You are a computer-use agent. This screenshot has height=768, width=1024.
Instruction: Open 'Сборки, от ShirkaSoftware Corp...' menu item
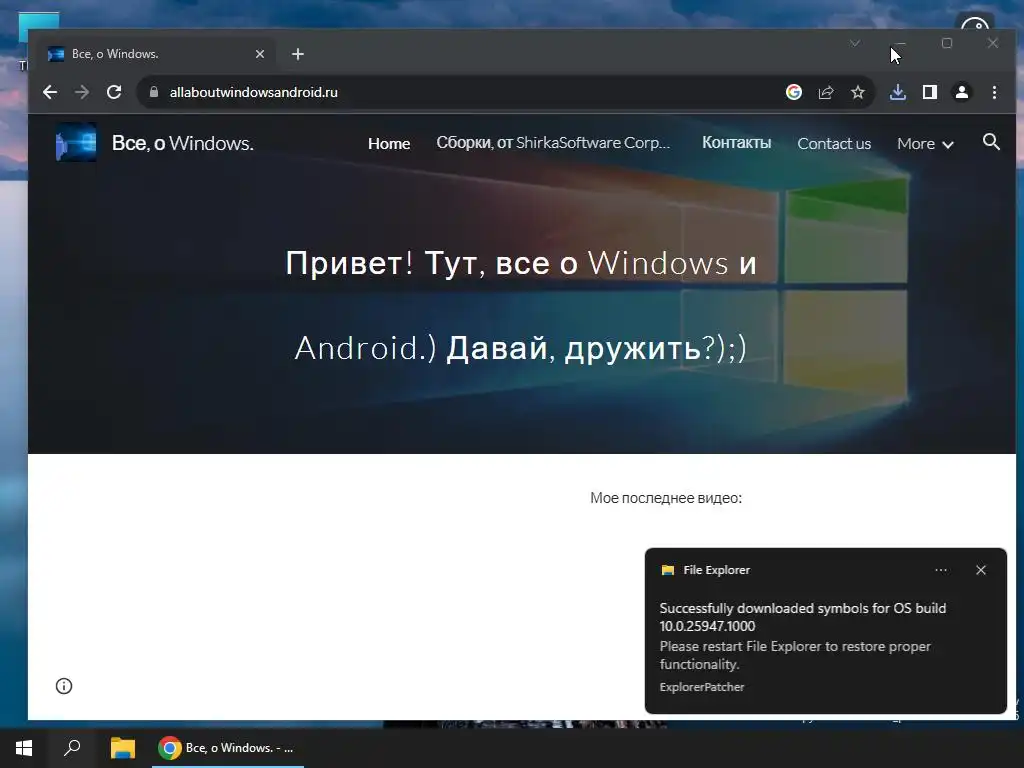point(553,143)
